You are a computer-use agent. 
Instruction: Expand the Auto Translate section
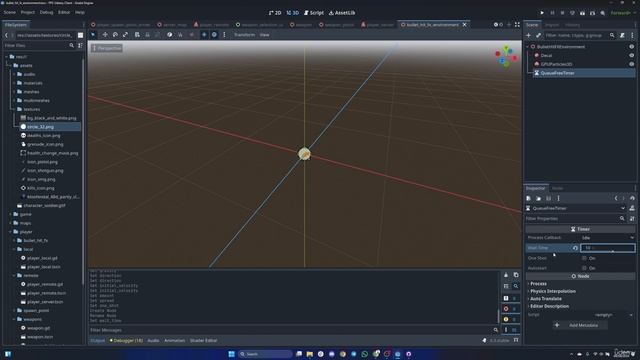(545, 299)
